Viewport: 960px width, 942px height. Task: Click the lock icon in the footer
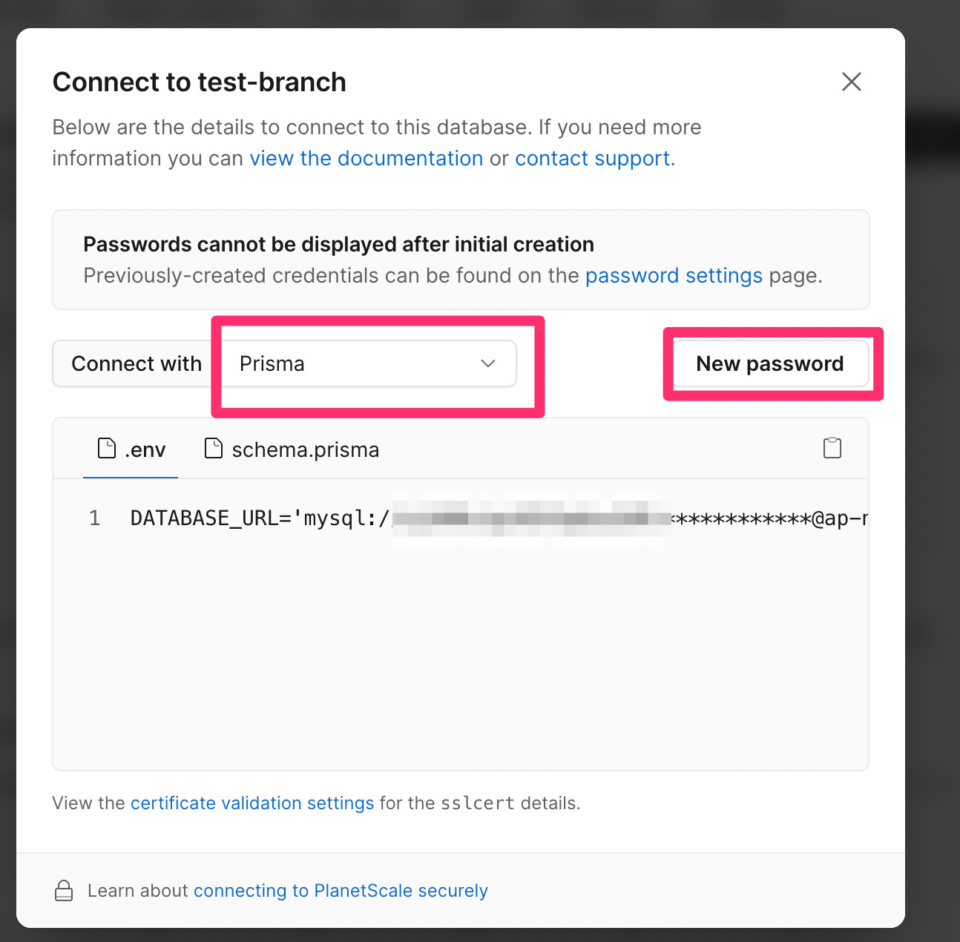coord(64,891)
